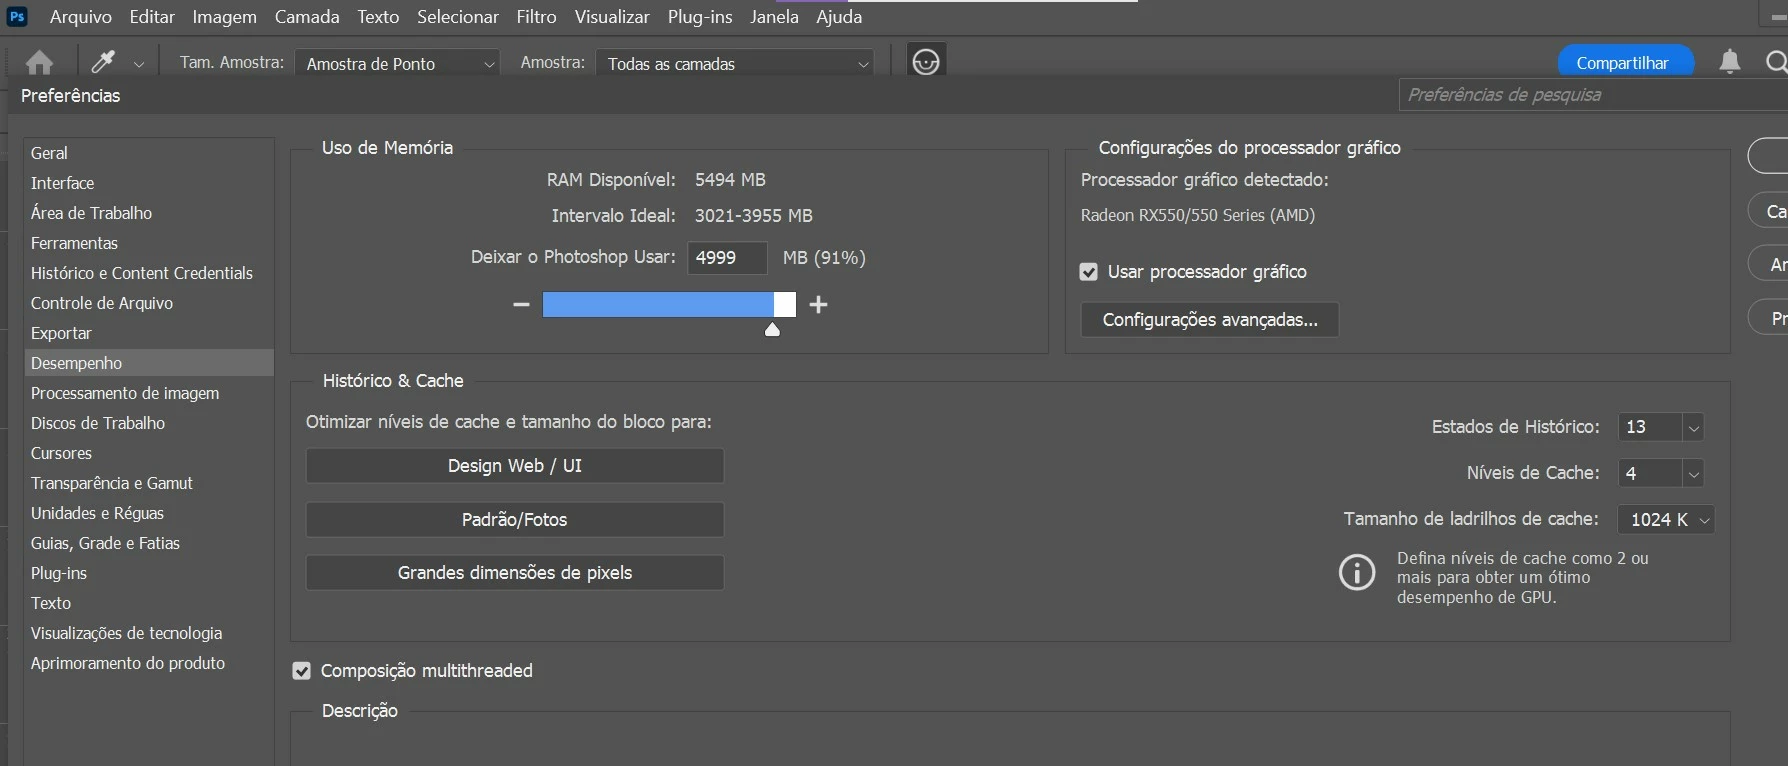
Task: Open Tam. Amostra dropdown Amostra de Ponto
Action: pos(397,63)
